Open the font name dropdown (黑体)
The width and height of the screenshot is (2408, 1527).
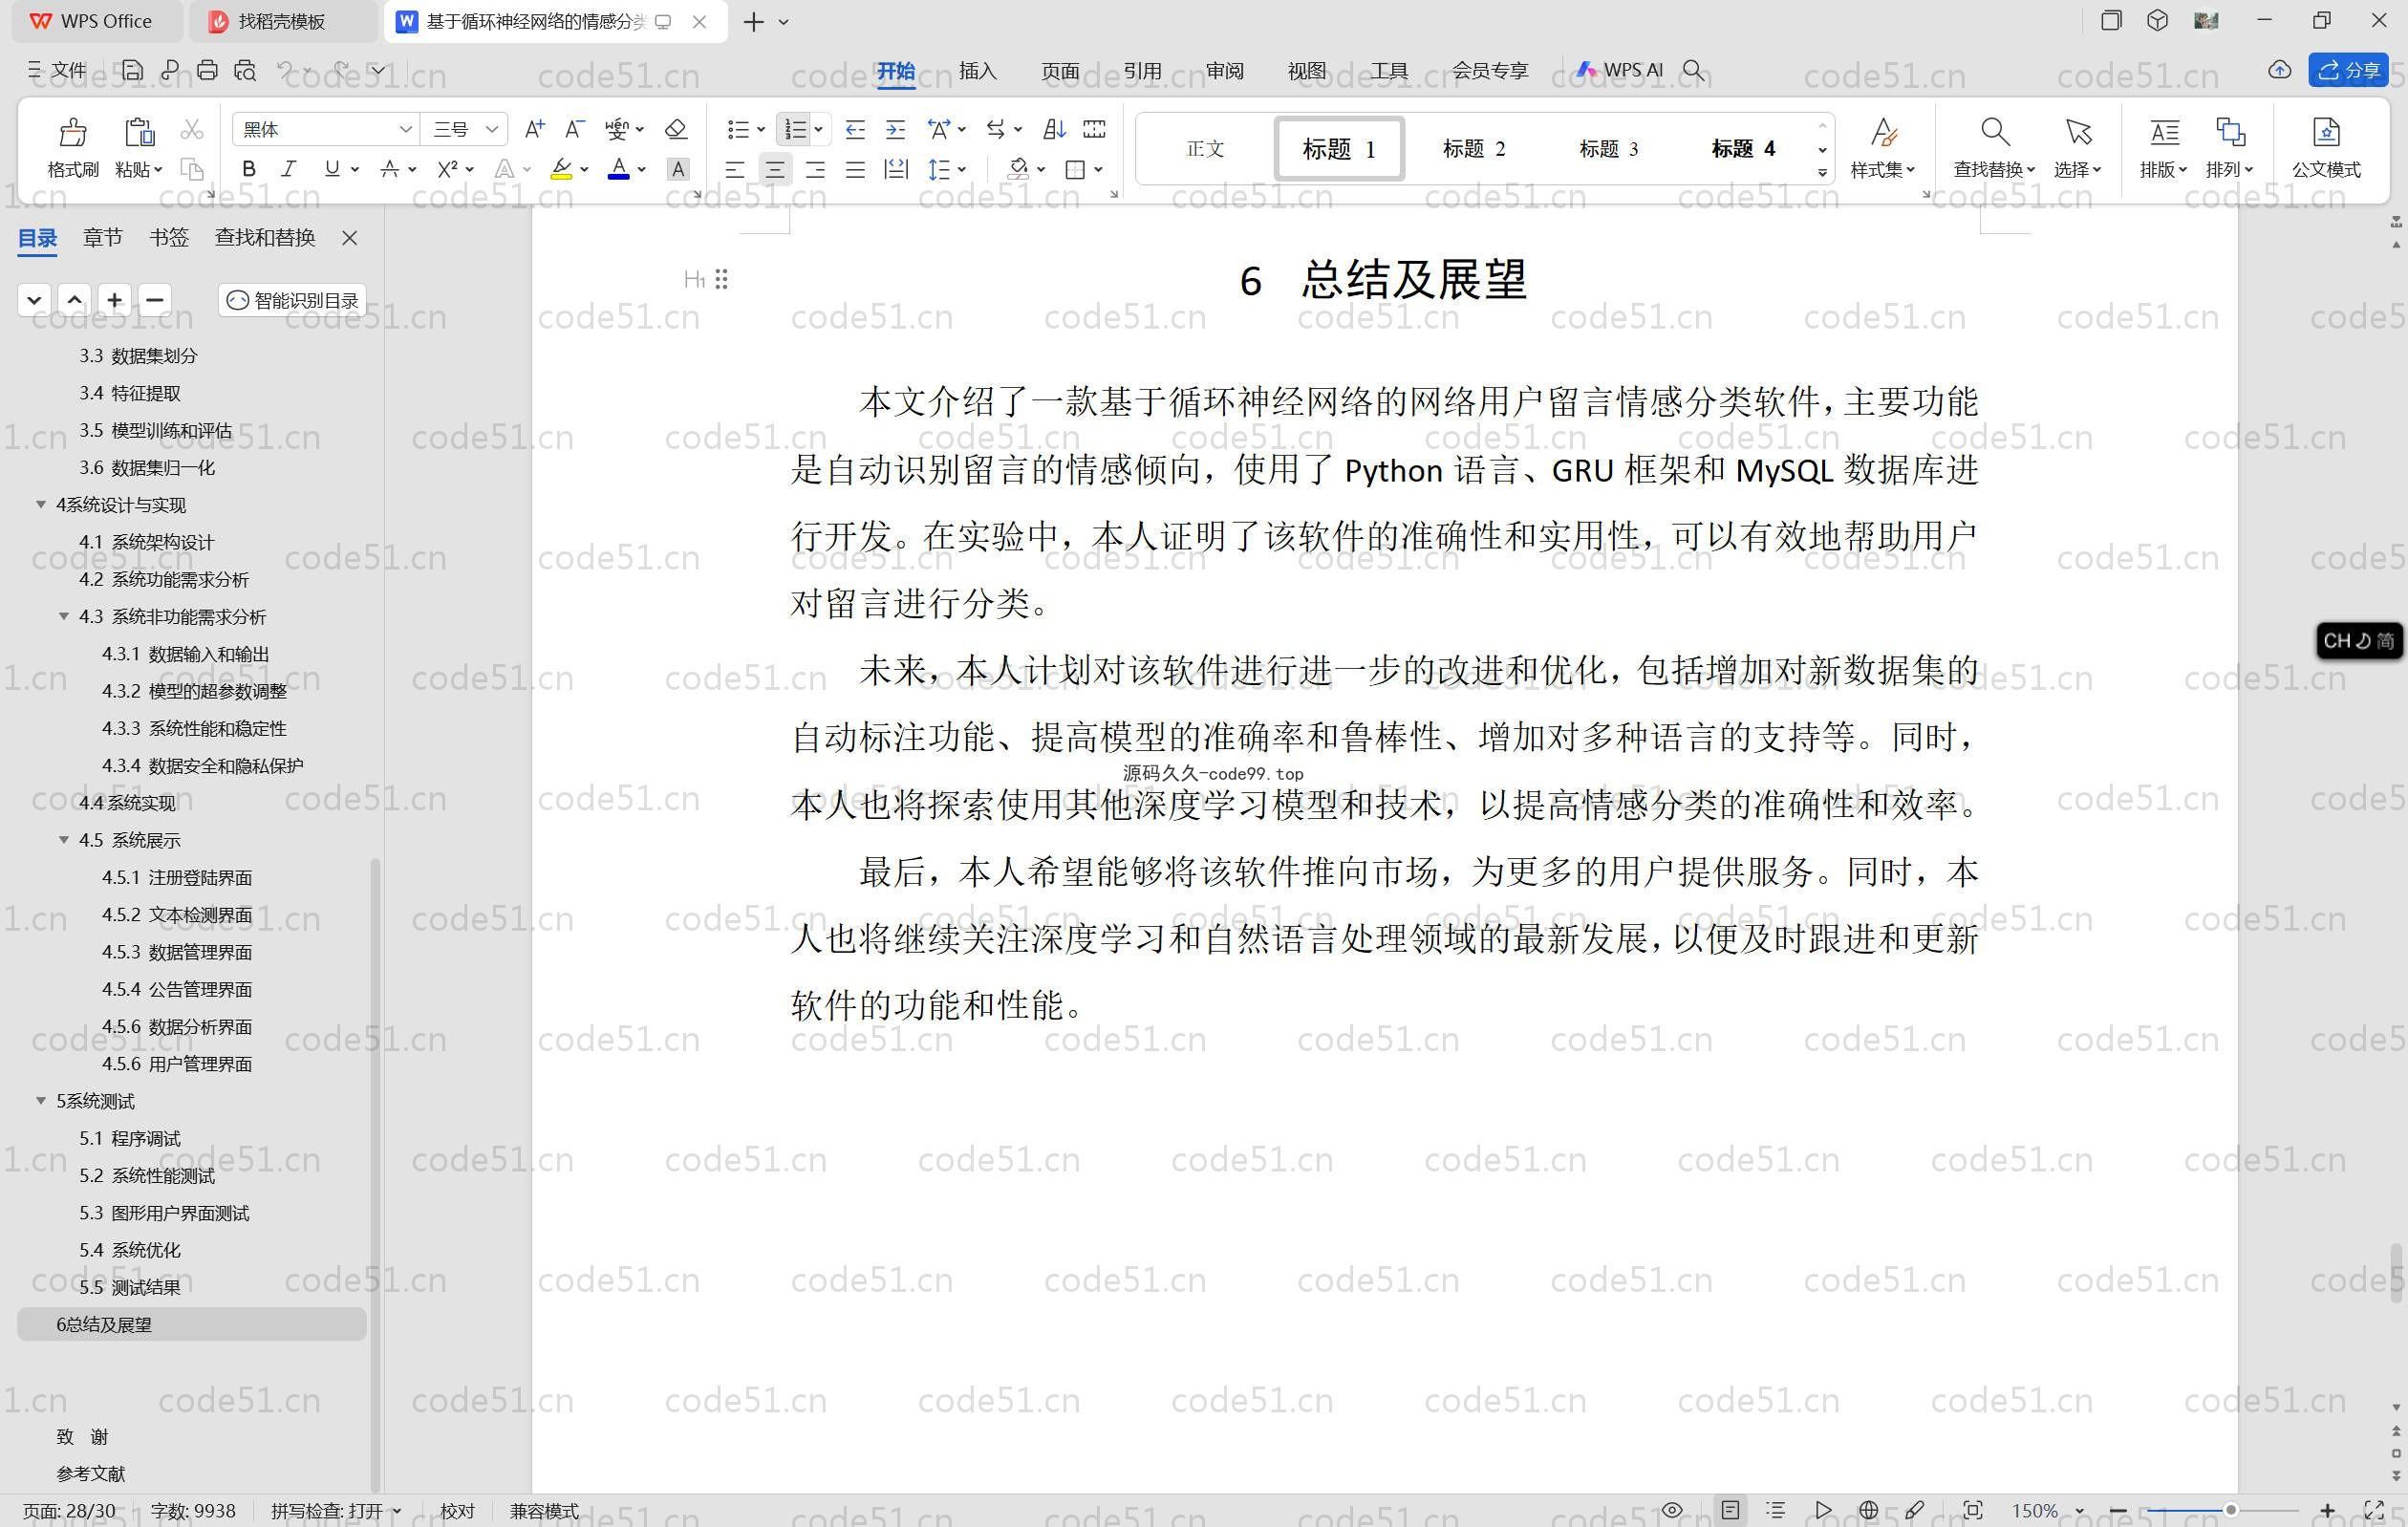coord(406,129)
